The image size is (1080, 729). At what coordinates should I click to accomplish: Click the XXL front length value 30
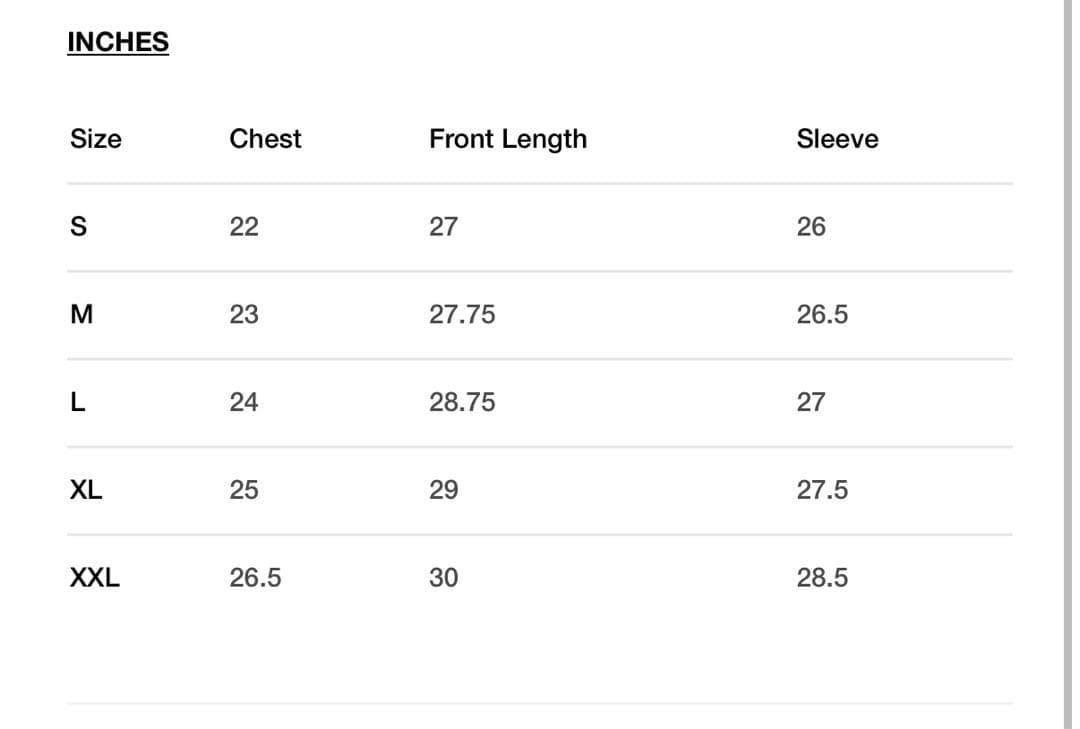click(x=444, y=577)
